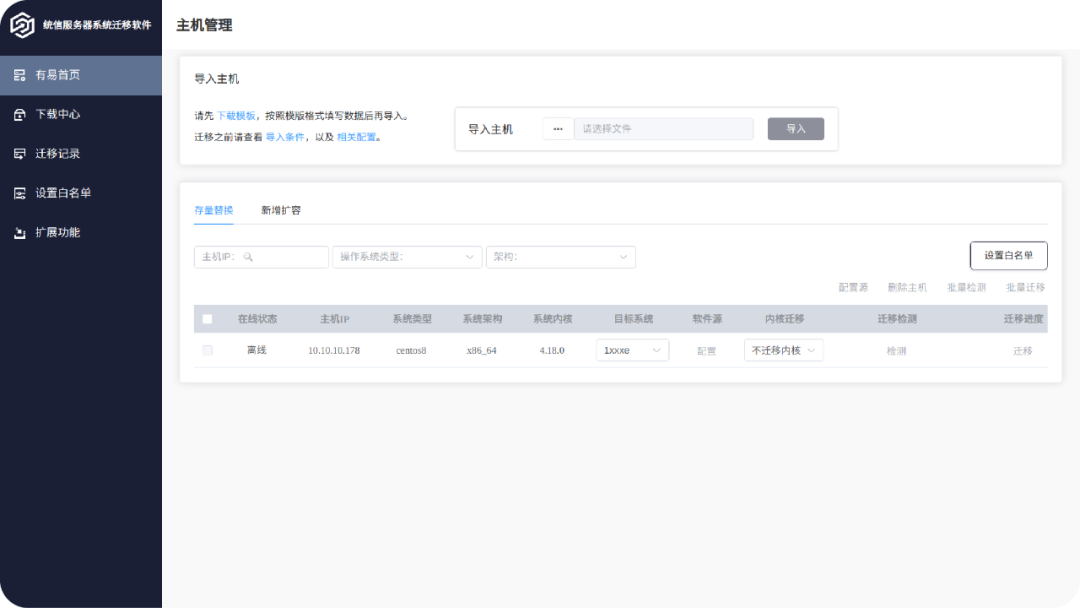Open the 架构 filter dropdown
The height and width of the screenshot is (608, 1080).
pos(561,257)
